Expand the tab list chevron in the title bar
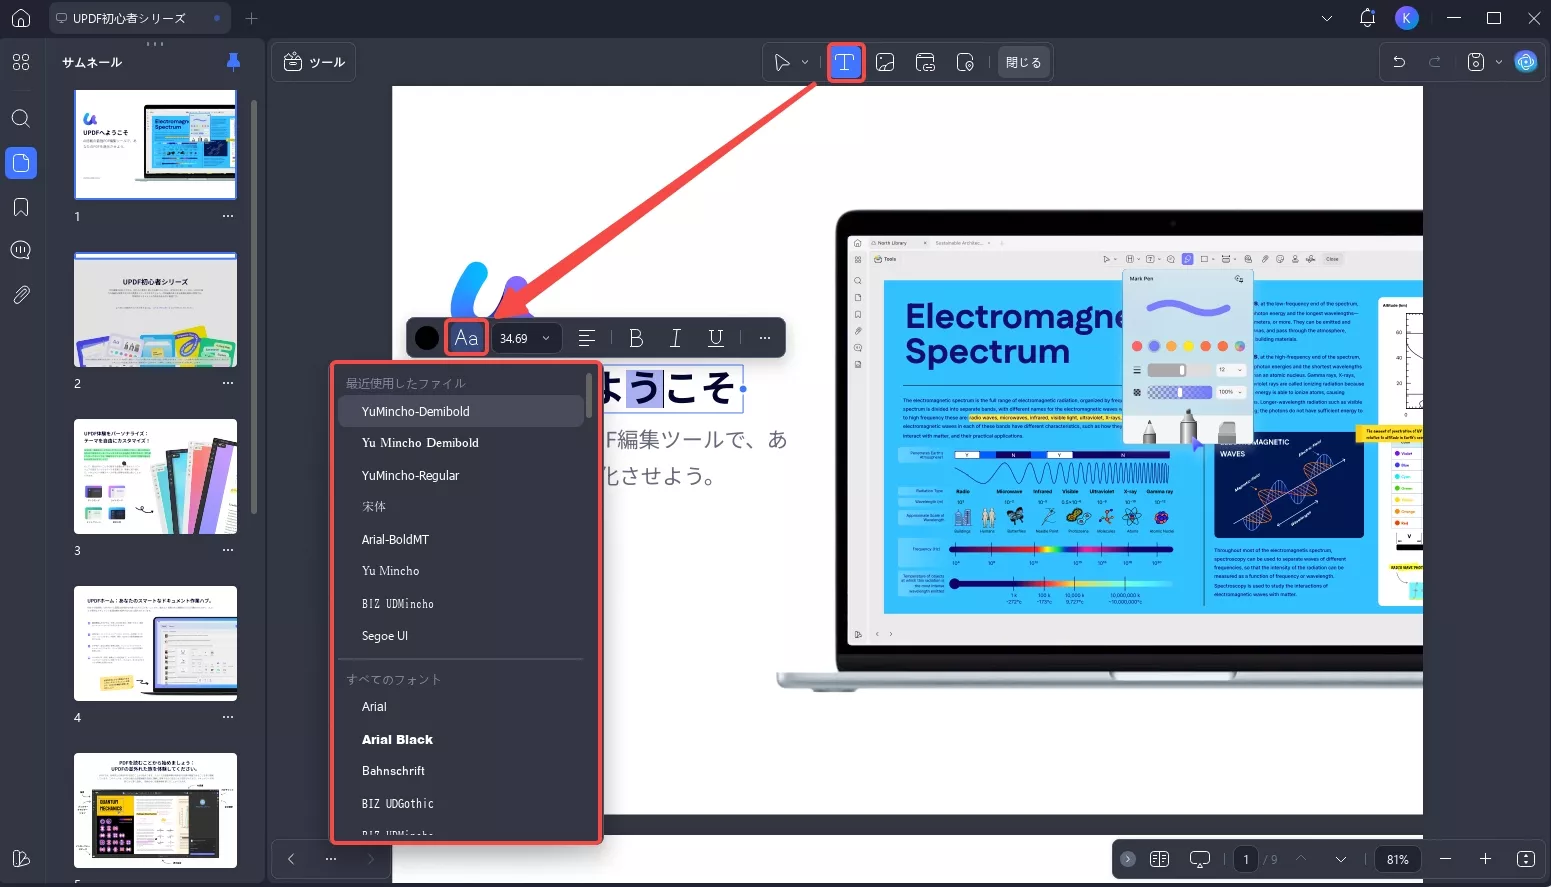The height and width of the screenshot is (887, 1551). pos(1327,18)
